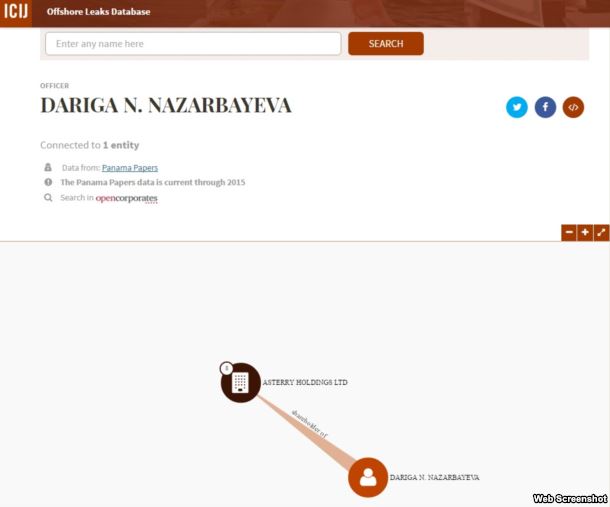Viewport: 610px width, 507px height.
Task: Click the 'DARIGA N. NAZARBAYEVA' graph node label
Action: point(435,477)
